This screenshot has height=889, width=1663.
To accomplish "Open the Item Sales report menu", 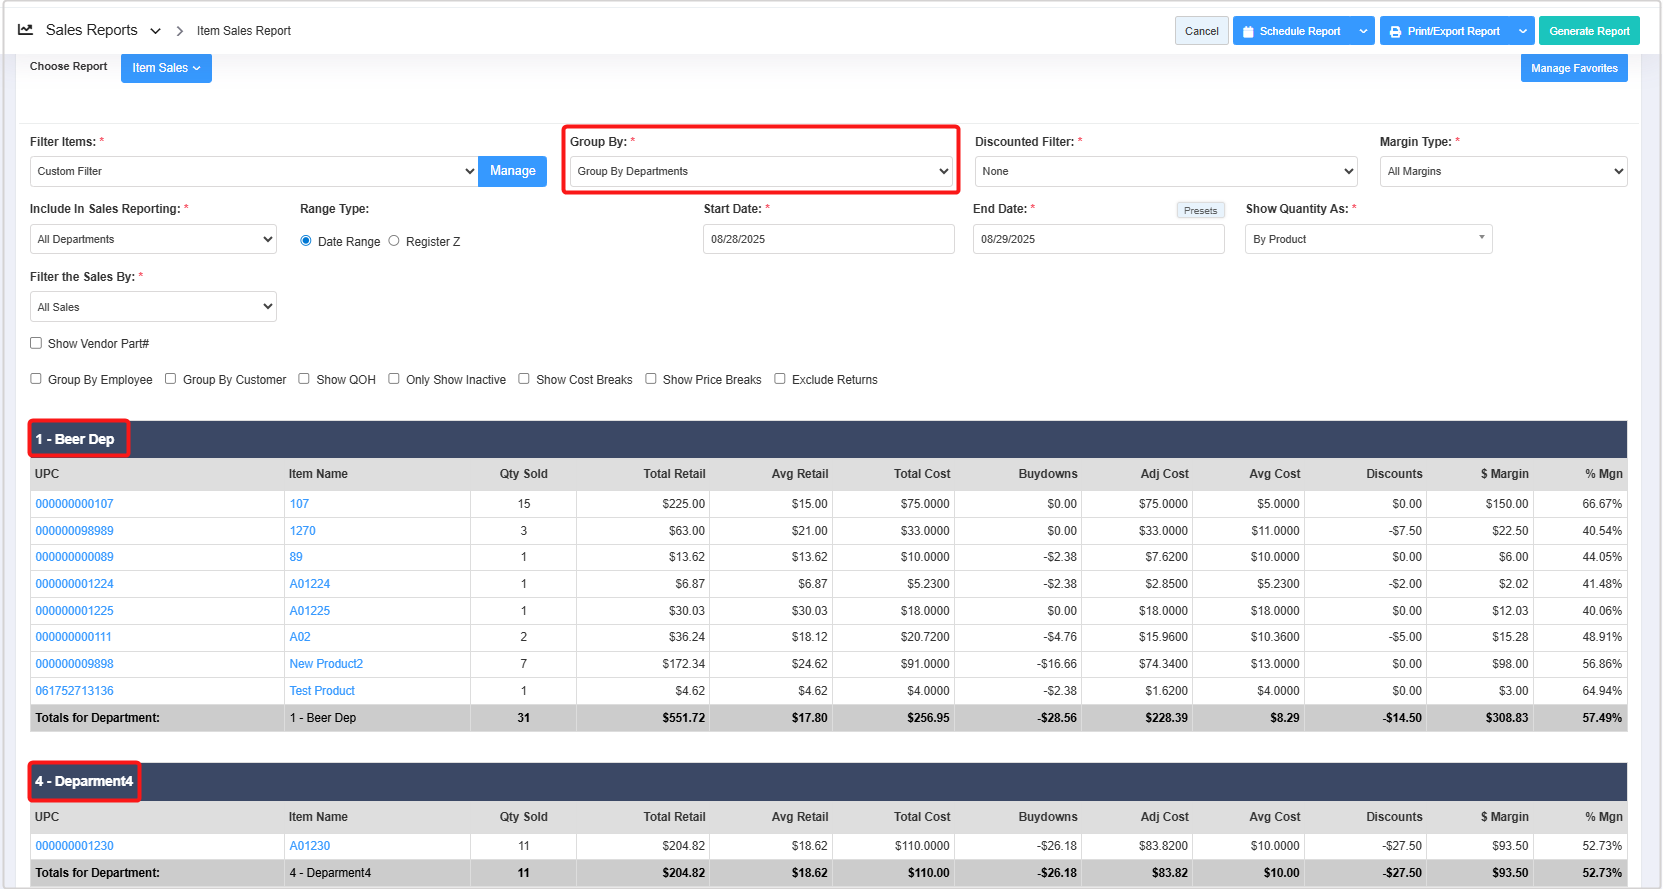I will point(166,68).
